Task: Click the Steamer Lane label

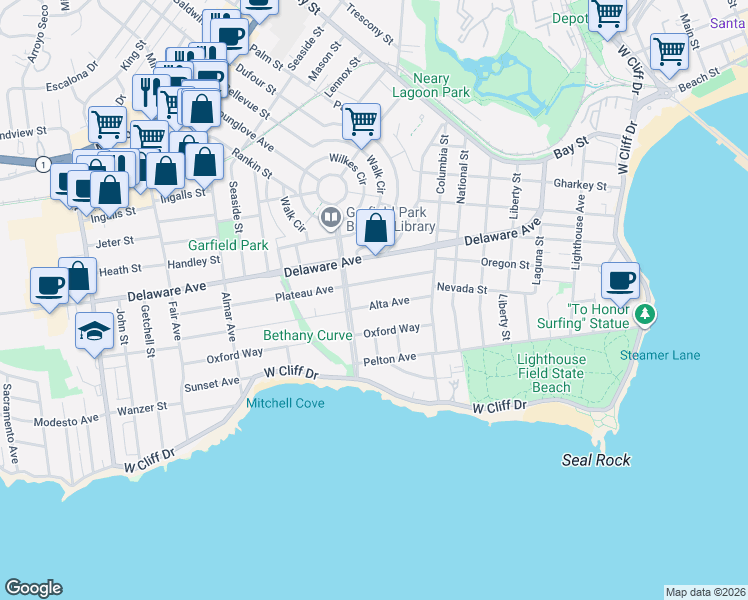Action: tap(660, 355)
